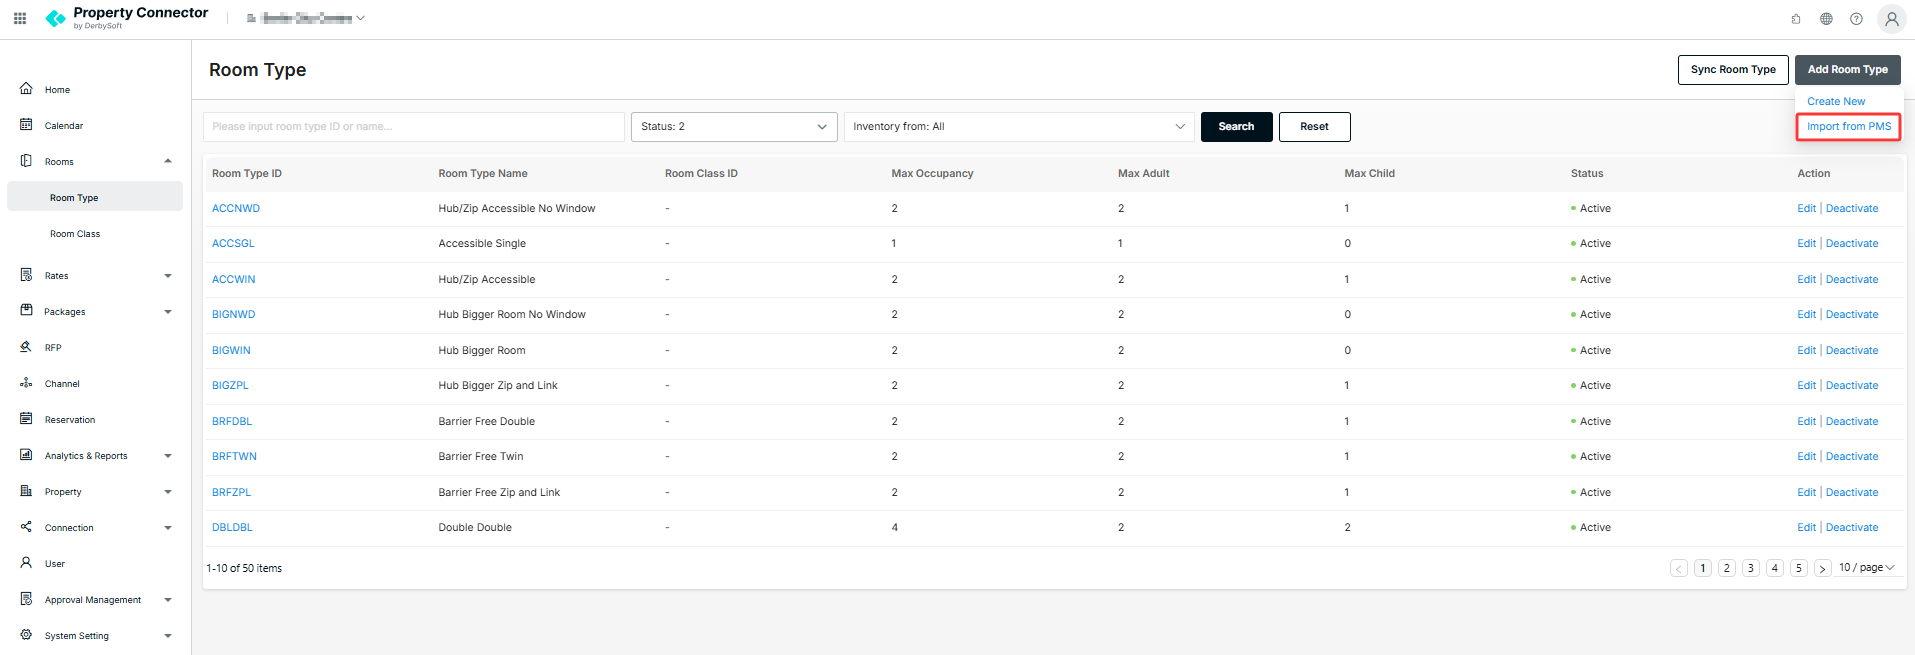Click the Reset button
Screen dimensions: 1915x655
[x=1314, y=127]
